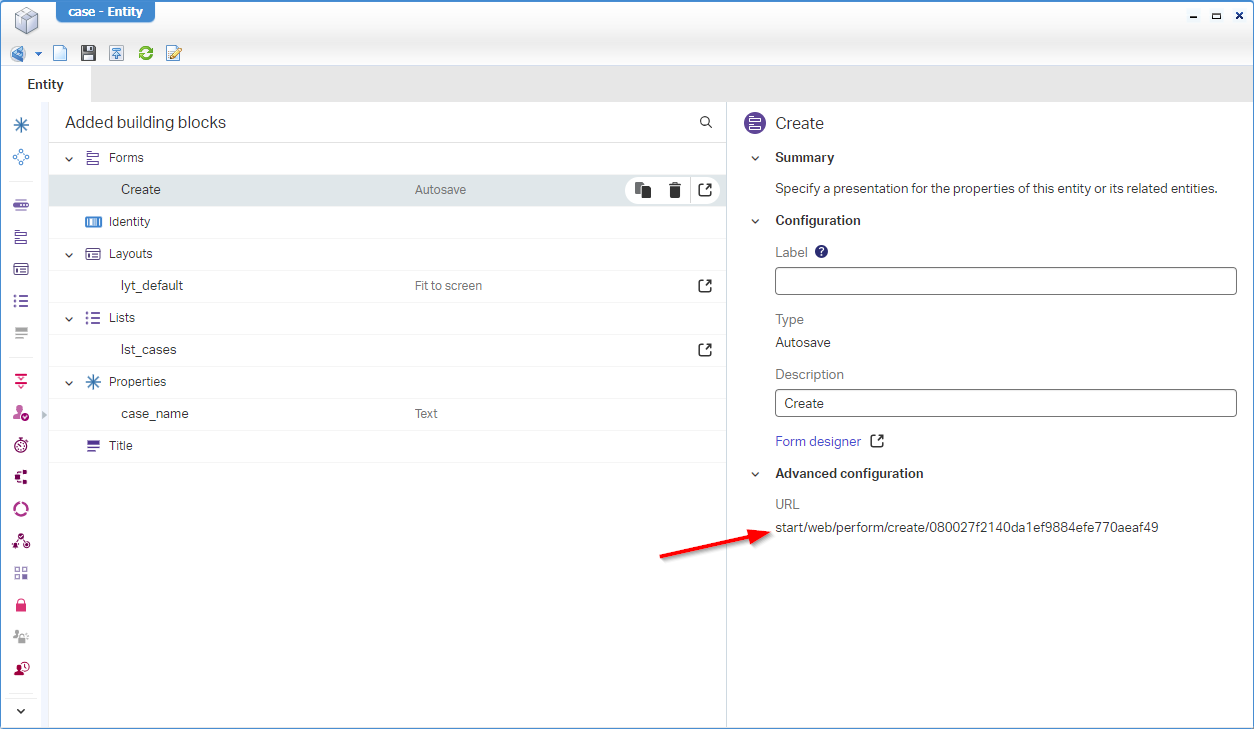Image resolution: width=1254 pixels, height=729 pixels.
Task: Click into the Label input field
Action: point(1005,281)
